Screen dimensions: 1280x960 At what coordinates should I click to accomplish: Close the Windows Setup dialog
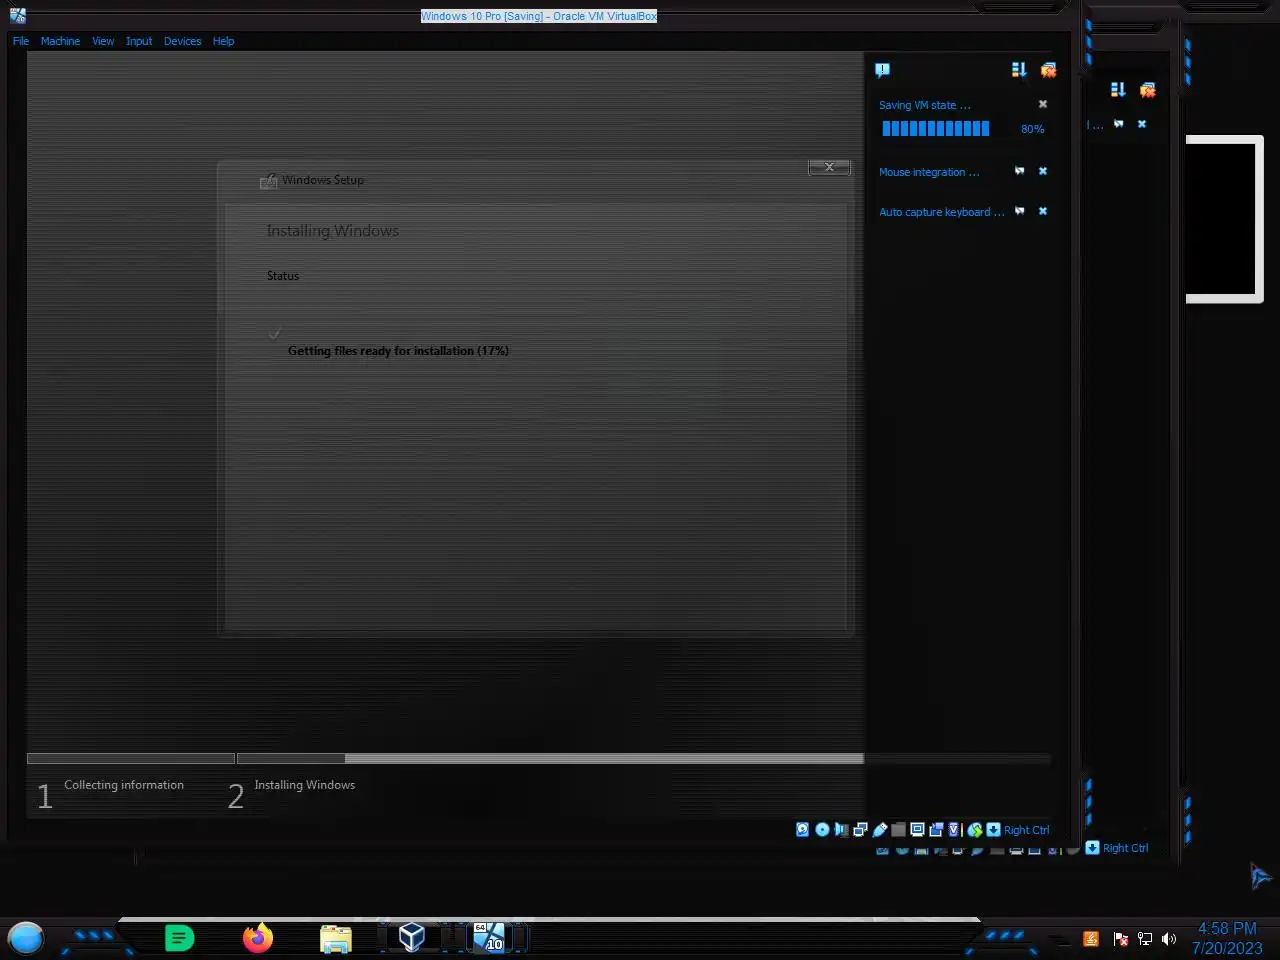(x=829, y=167)
